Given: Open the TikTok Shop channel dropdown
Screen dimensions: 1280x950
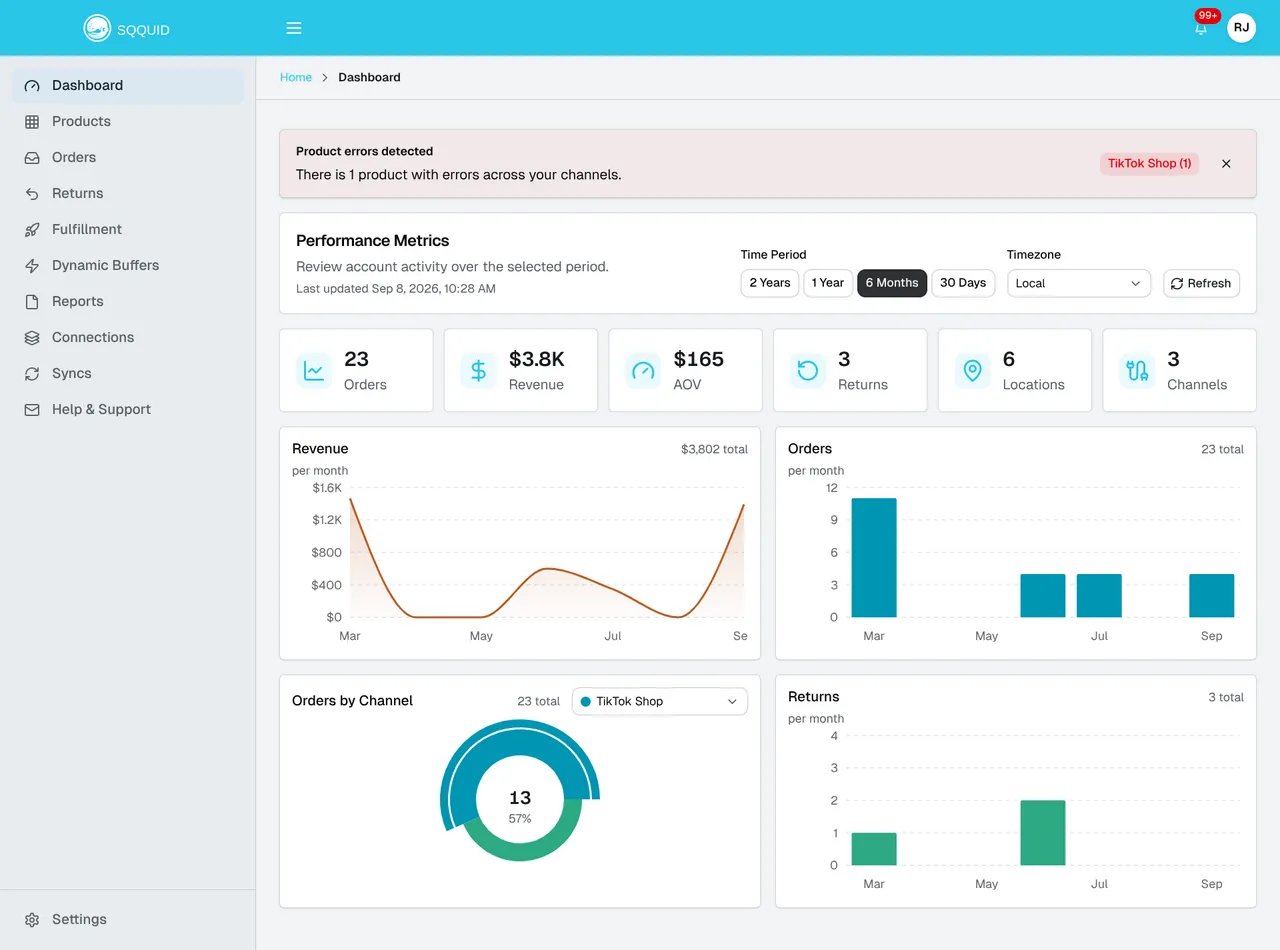Looking at the screenshot, I should pos(660,701).
